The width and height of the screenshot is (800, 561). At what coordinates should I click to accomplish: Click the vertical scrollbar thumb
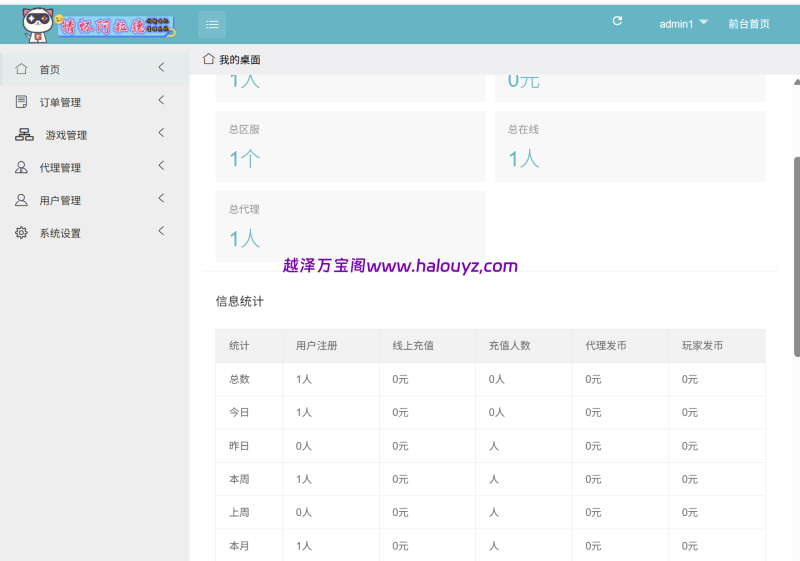[x=796, y=257]
